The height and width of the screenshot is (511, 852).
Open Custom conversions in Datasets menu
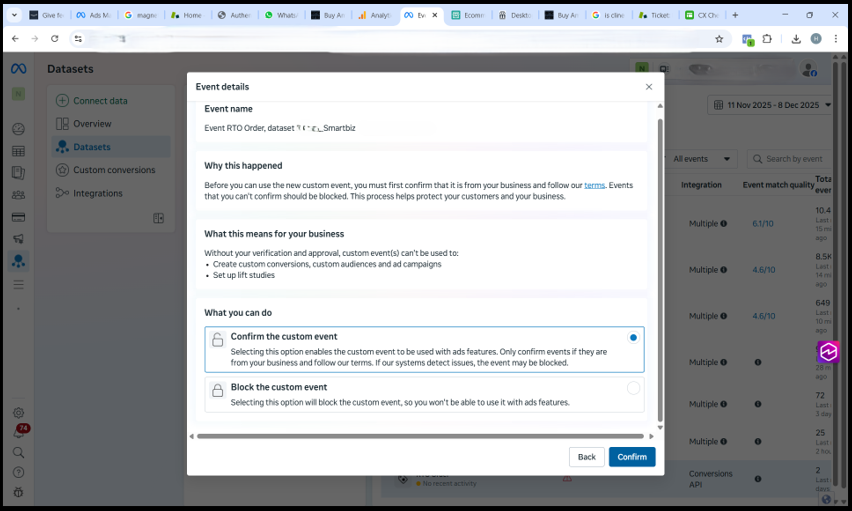coord(113,170)
